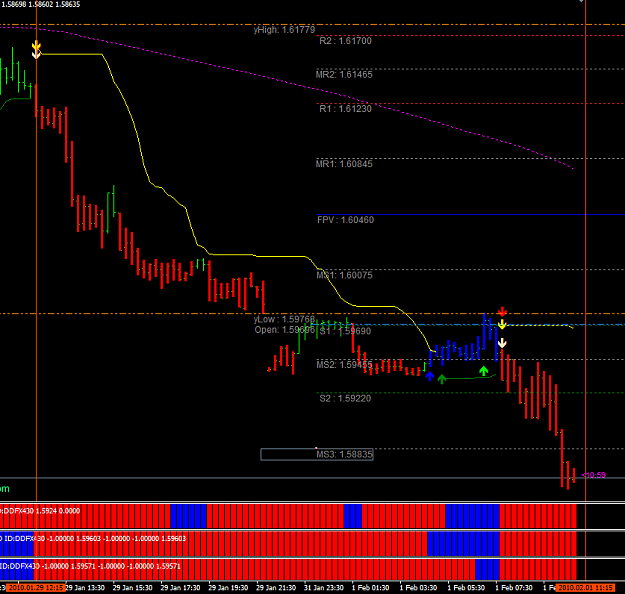Click the 1 Feb 01:30 time label

[x=370, y=588]
